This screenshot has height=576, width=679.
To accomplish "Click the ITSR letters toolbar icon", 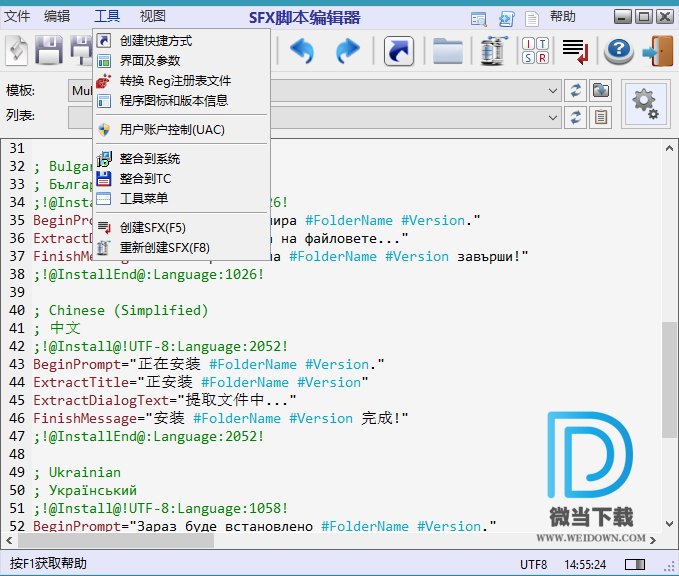I will (x=535, y=50).
